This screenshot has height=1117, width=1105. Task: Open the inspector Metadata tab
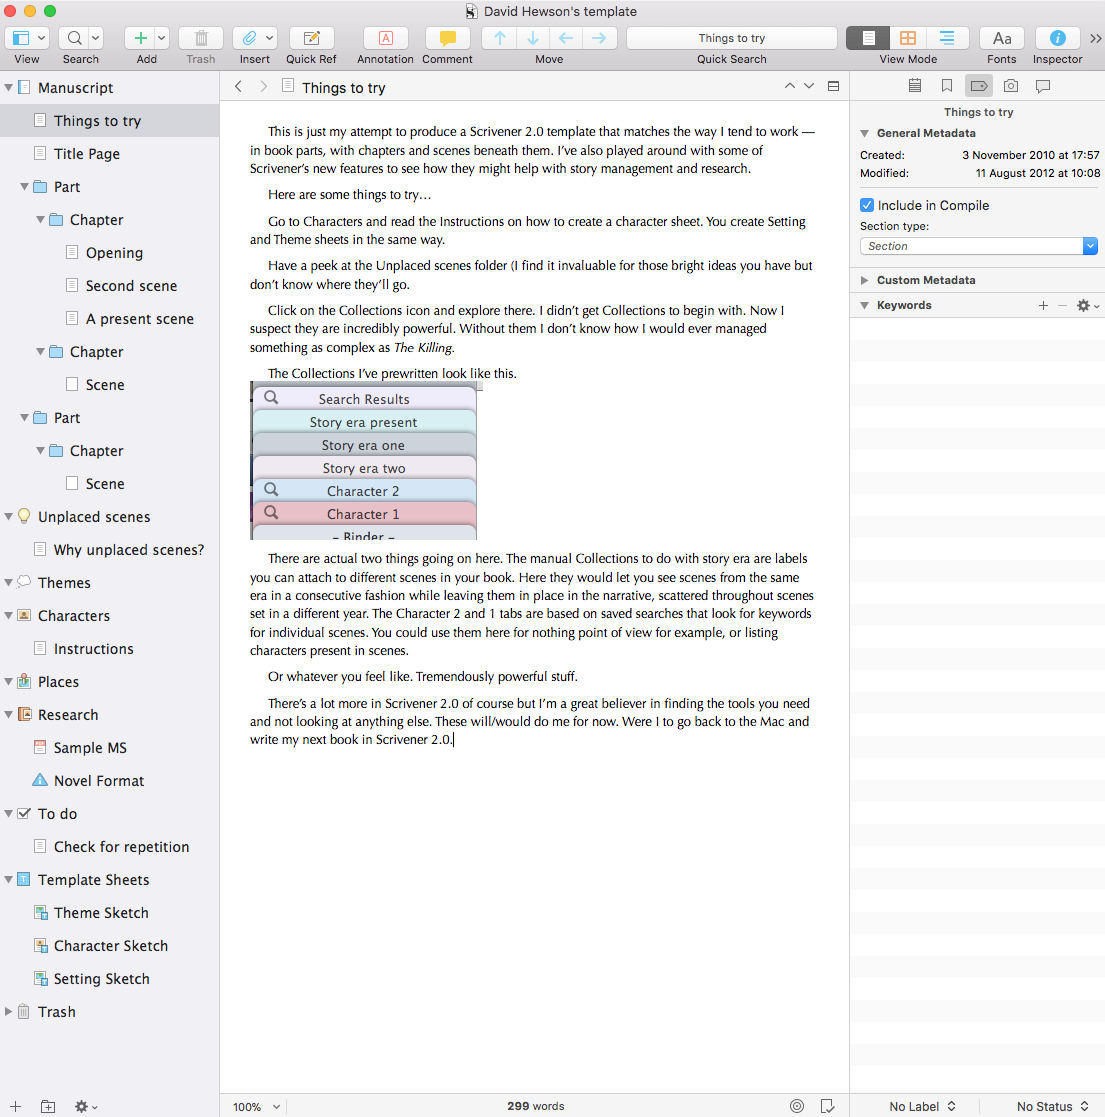(979, 85)
